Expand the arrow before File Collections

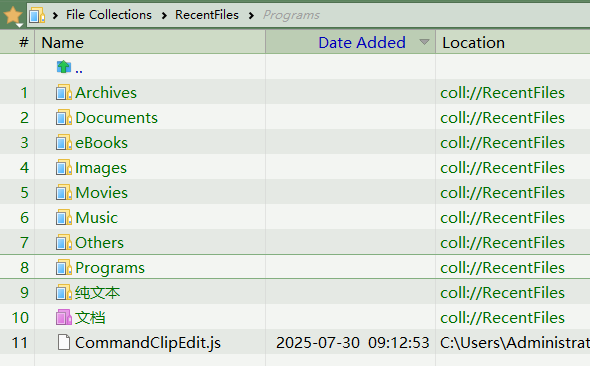(x=55, y=15)
